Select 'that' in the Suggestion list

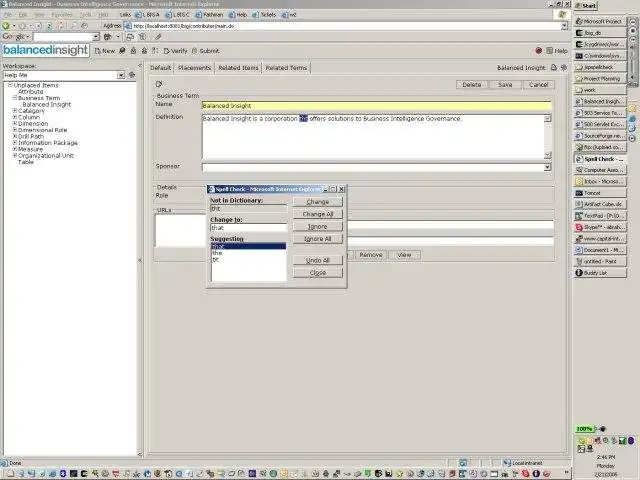[x=248, y=246]
